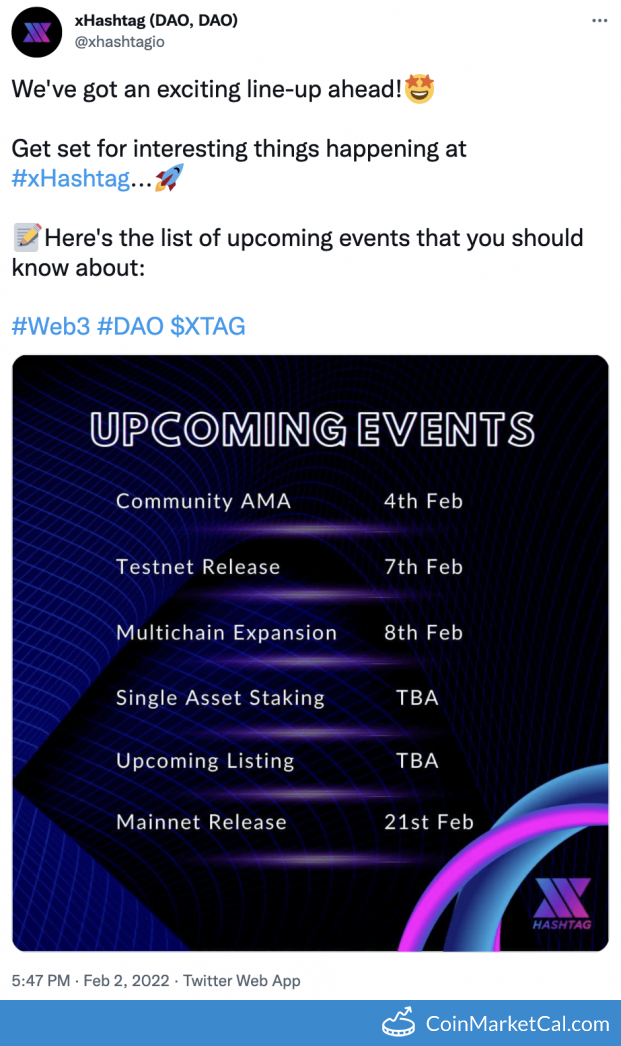Click the 5:47 PM tweet timestamp
The height and width of the screenshot is (1046, 621).
[41, 981]
